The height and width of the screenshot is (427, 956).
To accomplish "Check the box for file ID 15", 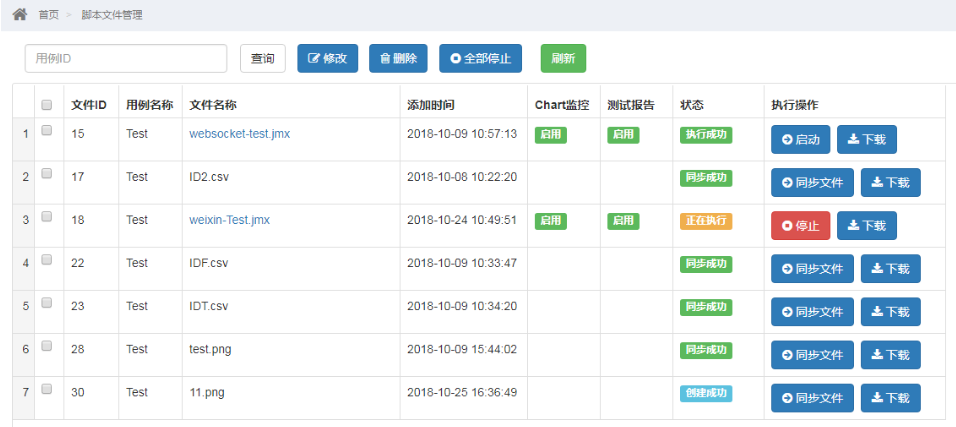I will (x=46, y=130).
